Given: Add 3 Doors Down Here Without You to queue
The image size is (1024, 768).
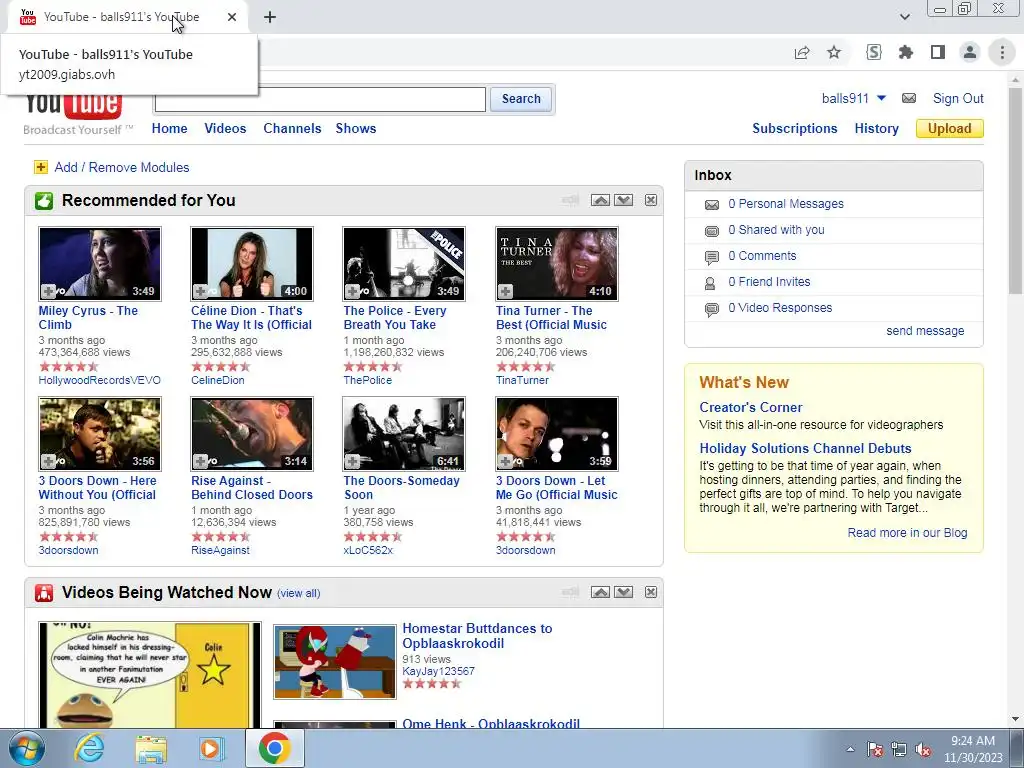Looking at the screenshot, I should pyautogui.click(x=49, y=461).
